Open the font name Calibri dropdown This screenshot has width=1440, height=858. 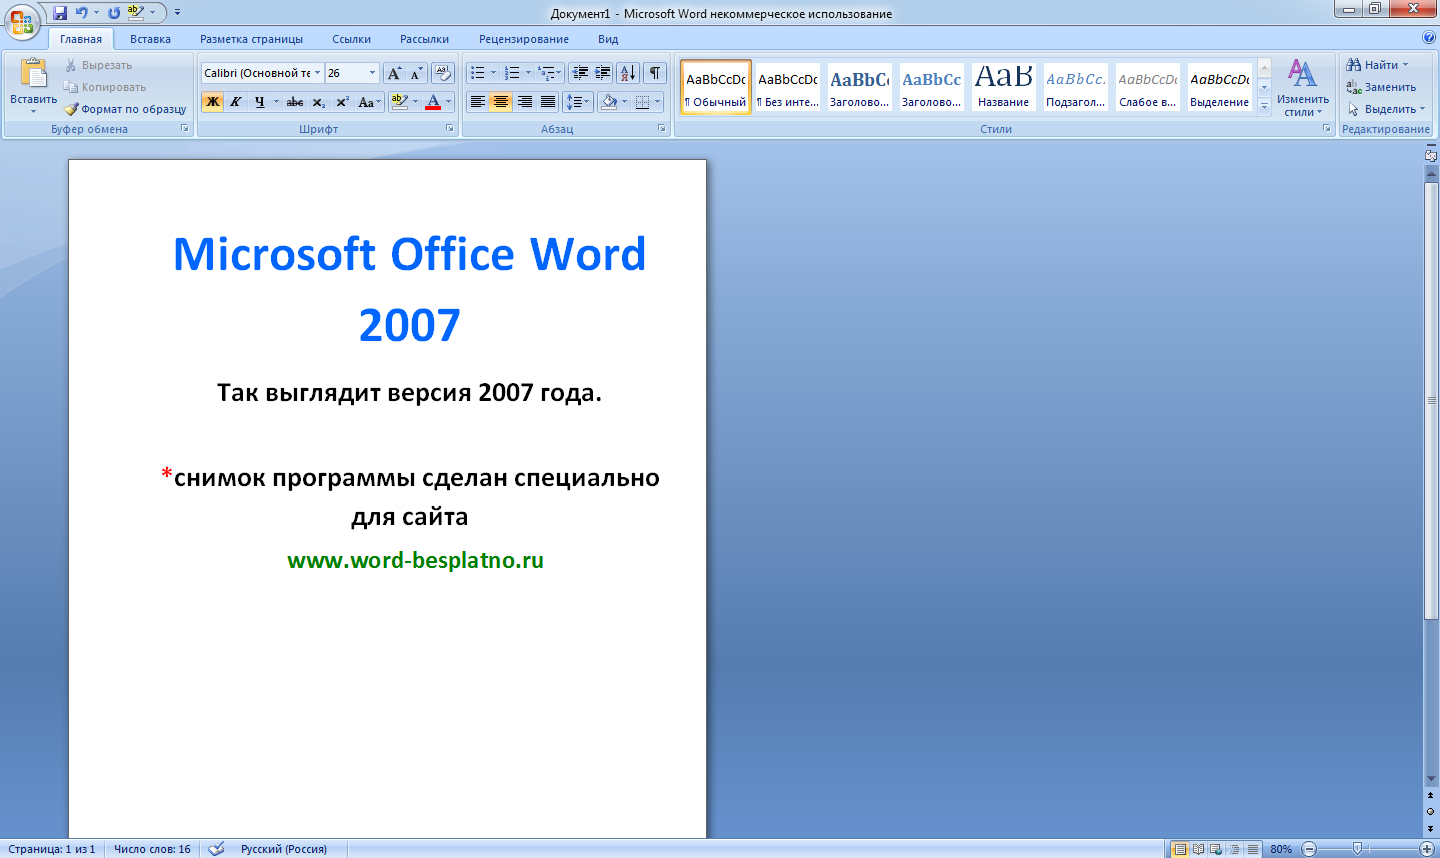coord(318,73)
